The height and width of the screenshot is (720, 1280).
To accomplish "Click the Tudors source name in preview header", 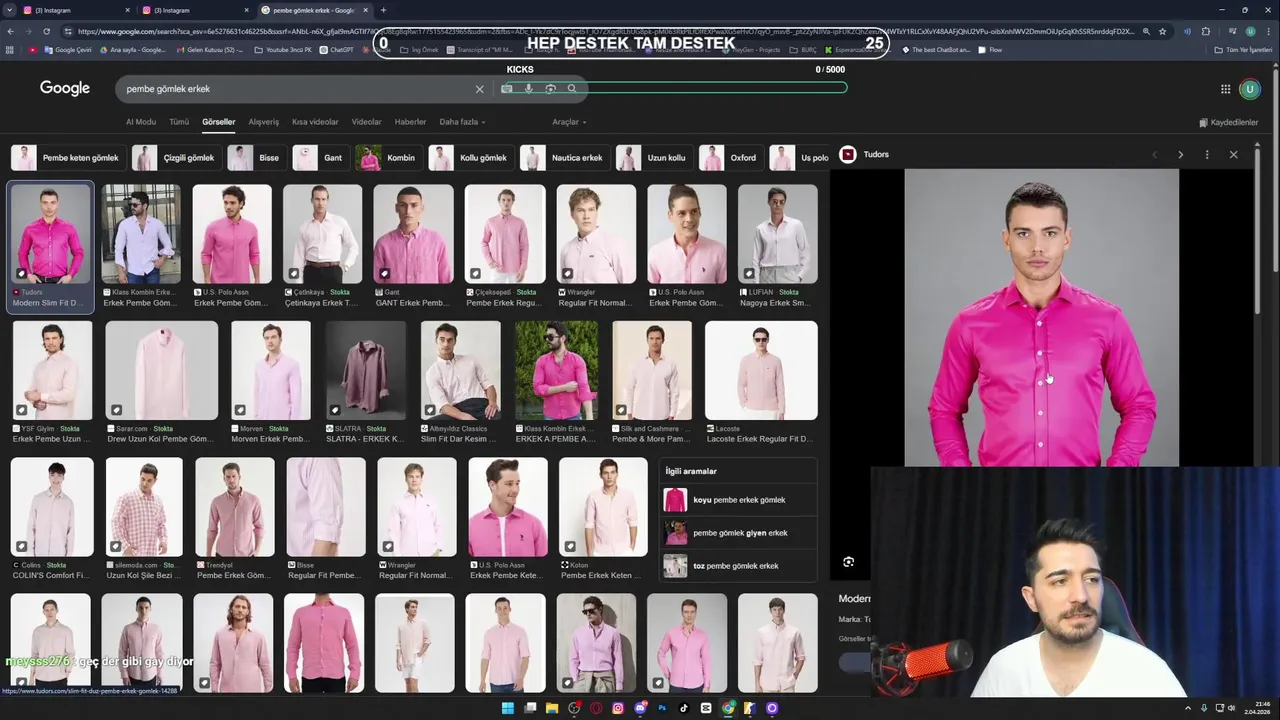I will (876, 155).
